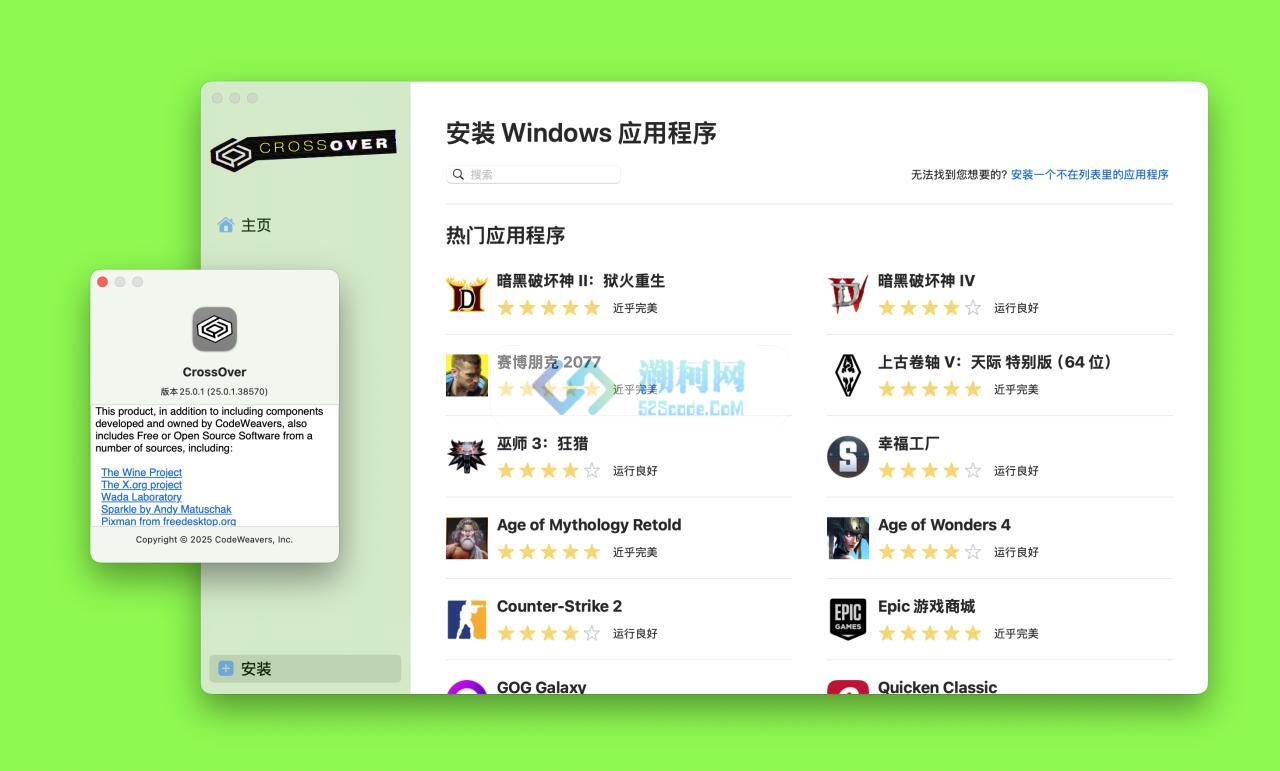Open The Wine Project link
The width and height of the screenshot is (1280, 771).
(141, 472)
